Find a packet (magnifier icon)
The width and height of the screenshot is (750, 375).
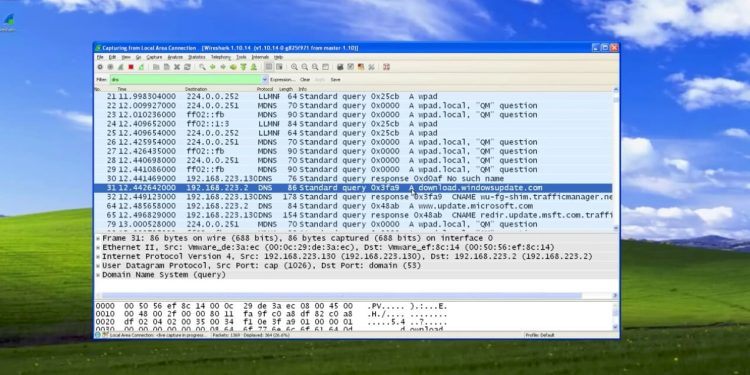click(x=202, y=67)
